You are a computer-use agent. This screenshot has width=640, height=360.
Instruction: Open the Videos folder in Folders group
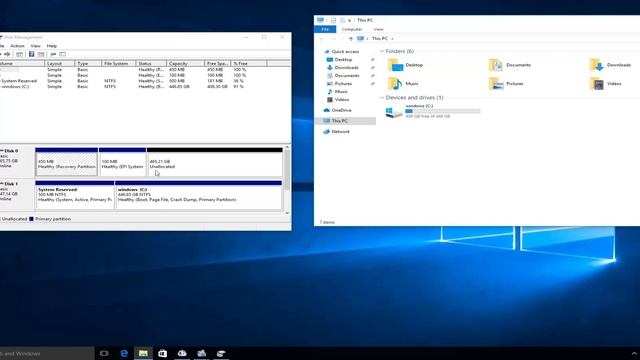(x=605, y=84)
